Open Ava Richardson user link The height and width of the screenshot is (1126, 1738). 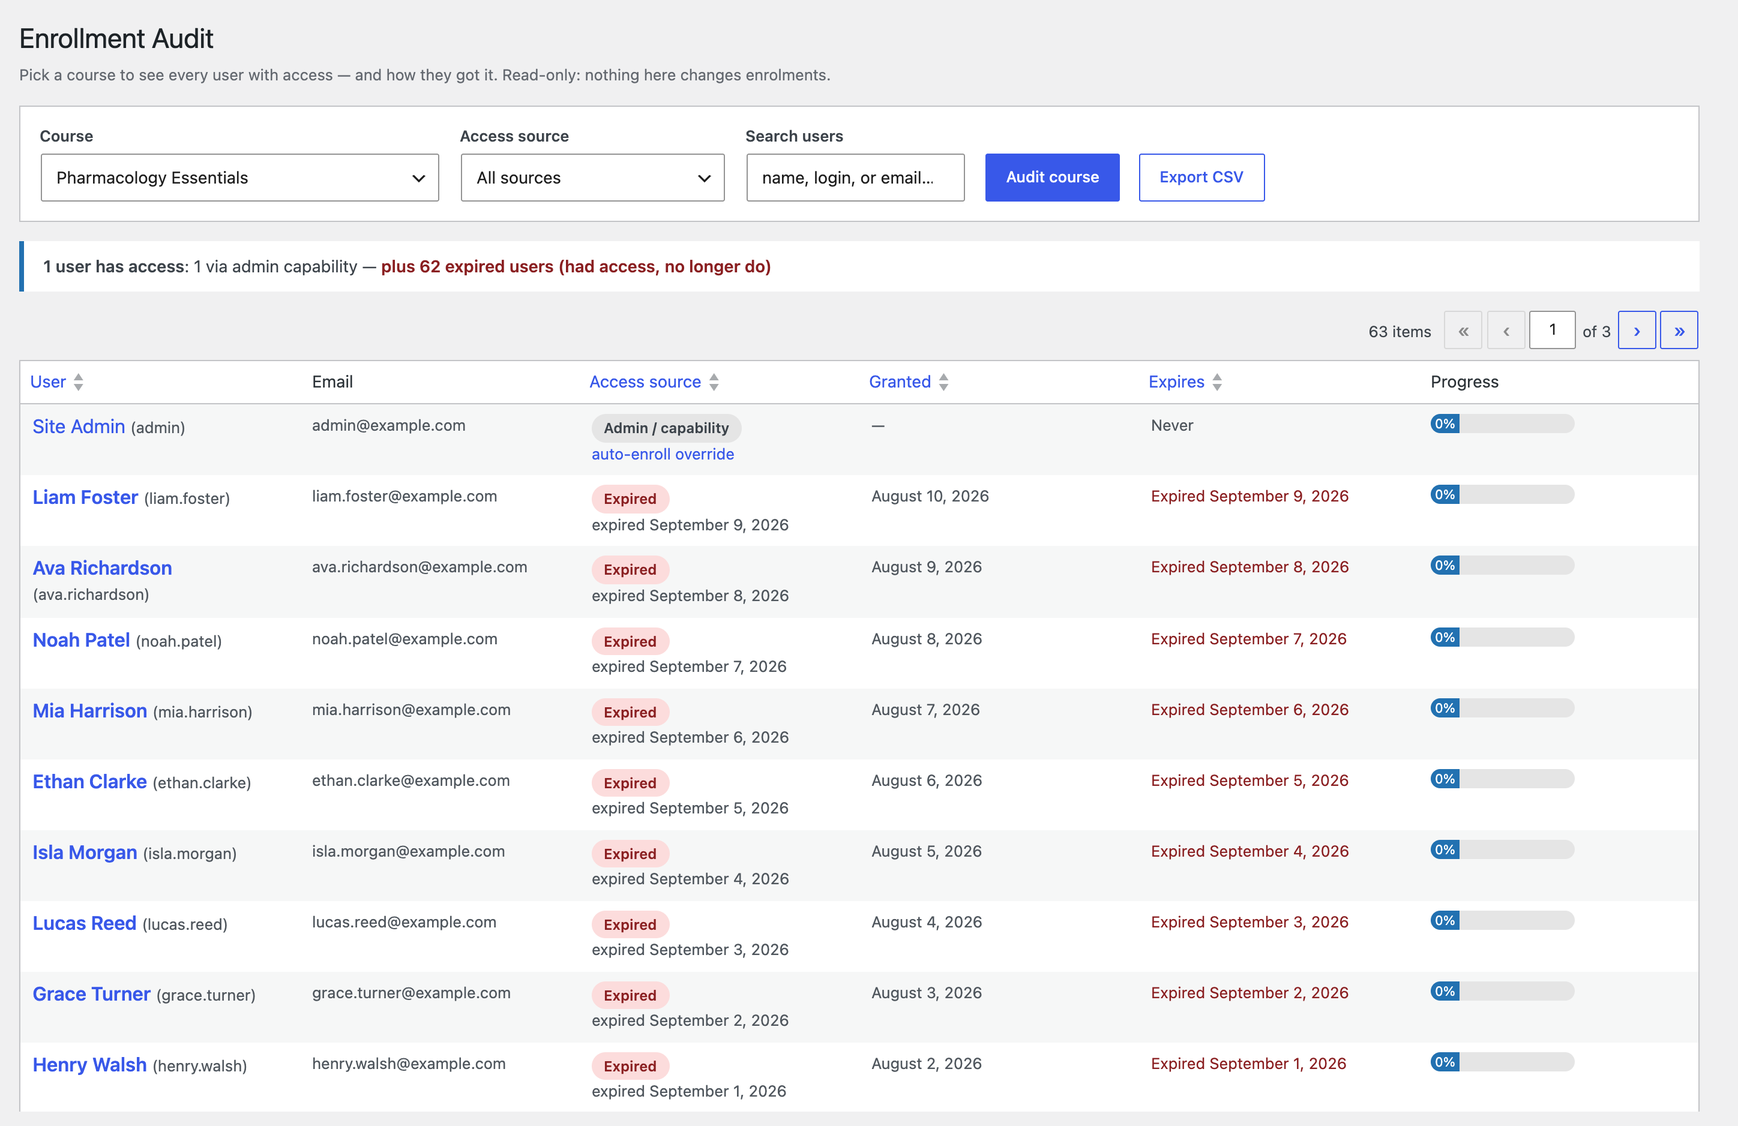point(102,568)
